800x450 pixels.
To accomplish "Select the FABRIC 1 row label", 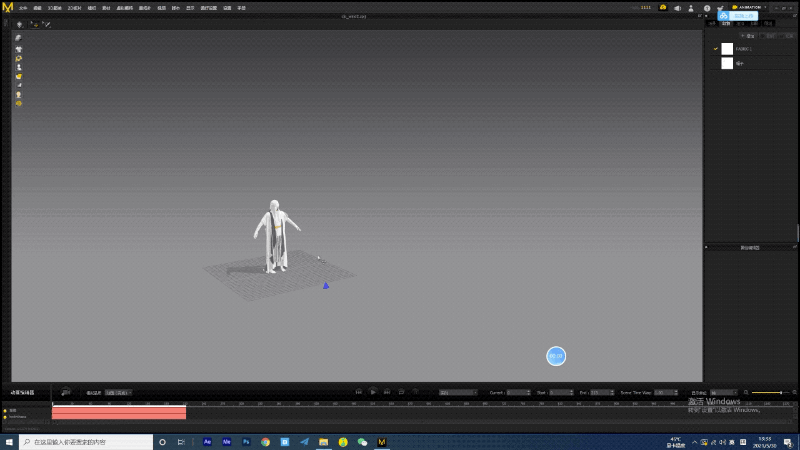I will 744,49.
